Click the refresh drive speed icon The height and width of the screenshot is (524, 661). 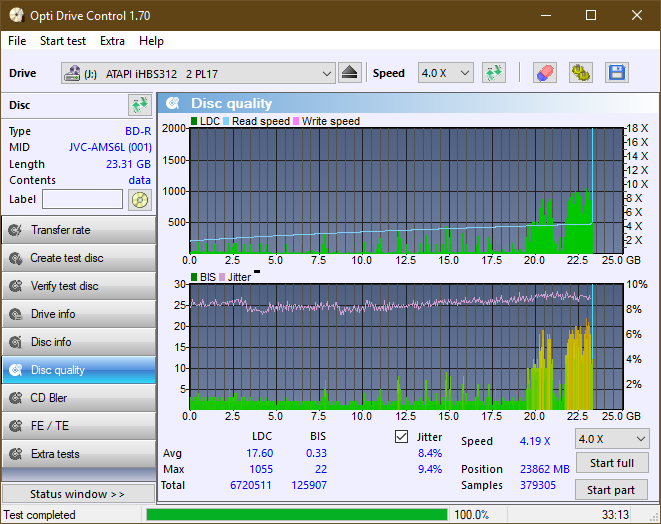coord(494,73)
